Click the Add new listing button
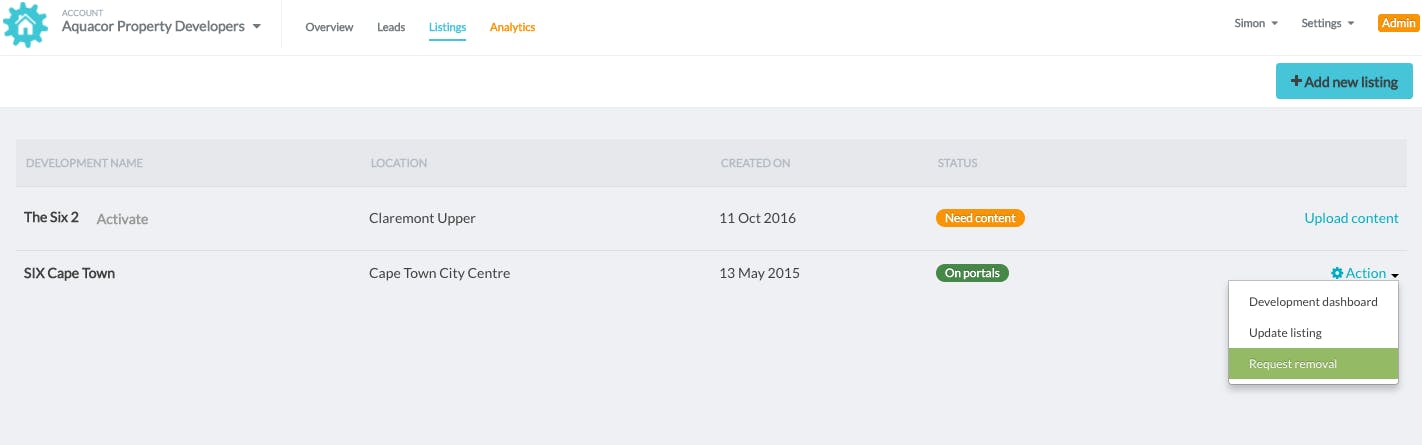1422x445 pixels. pyautogui.click(x=1344, y=82)
